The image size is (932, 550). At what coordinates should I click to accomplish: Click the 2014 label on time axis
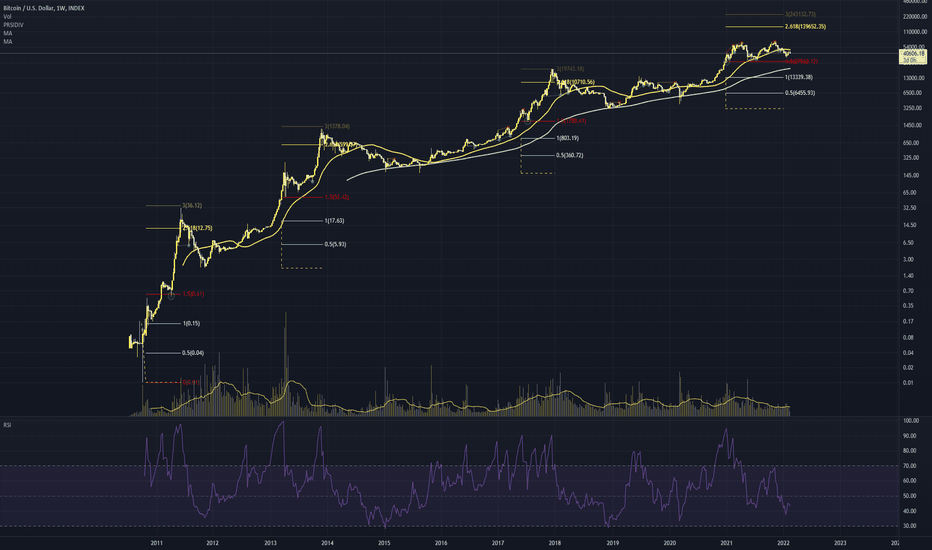tap(327, 543)
